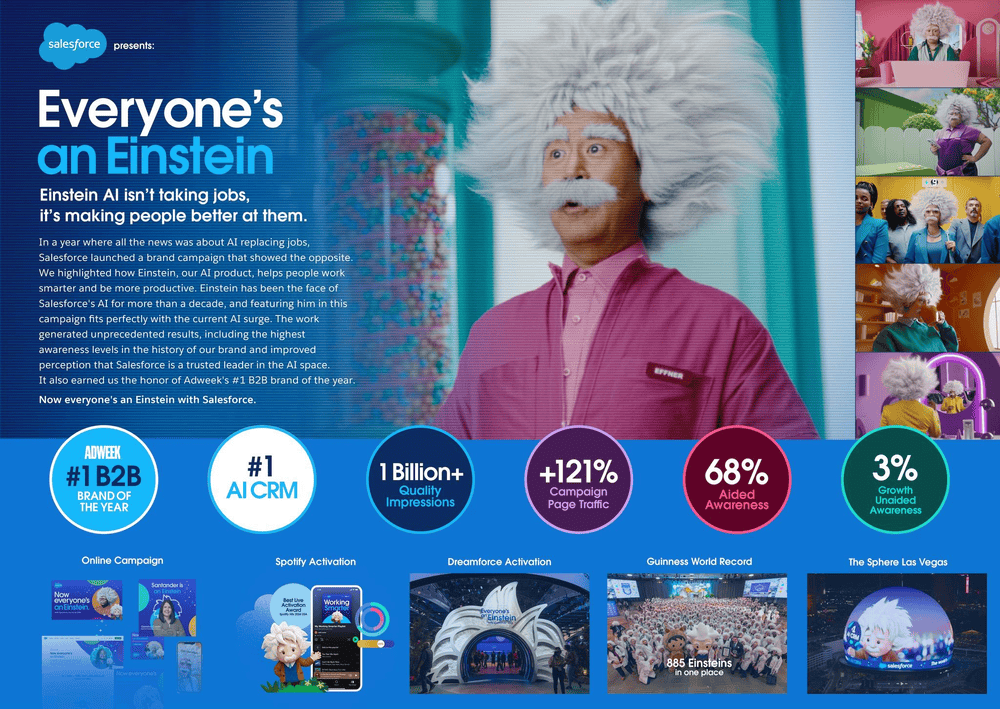Click the 'Einstein AI isn't taking jobs' subheading

[x=173, y=205]
